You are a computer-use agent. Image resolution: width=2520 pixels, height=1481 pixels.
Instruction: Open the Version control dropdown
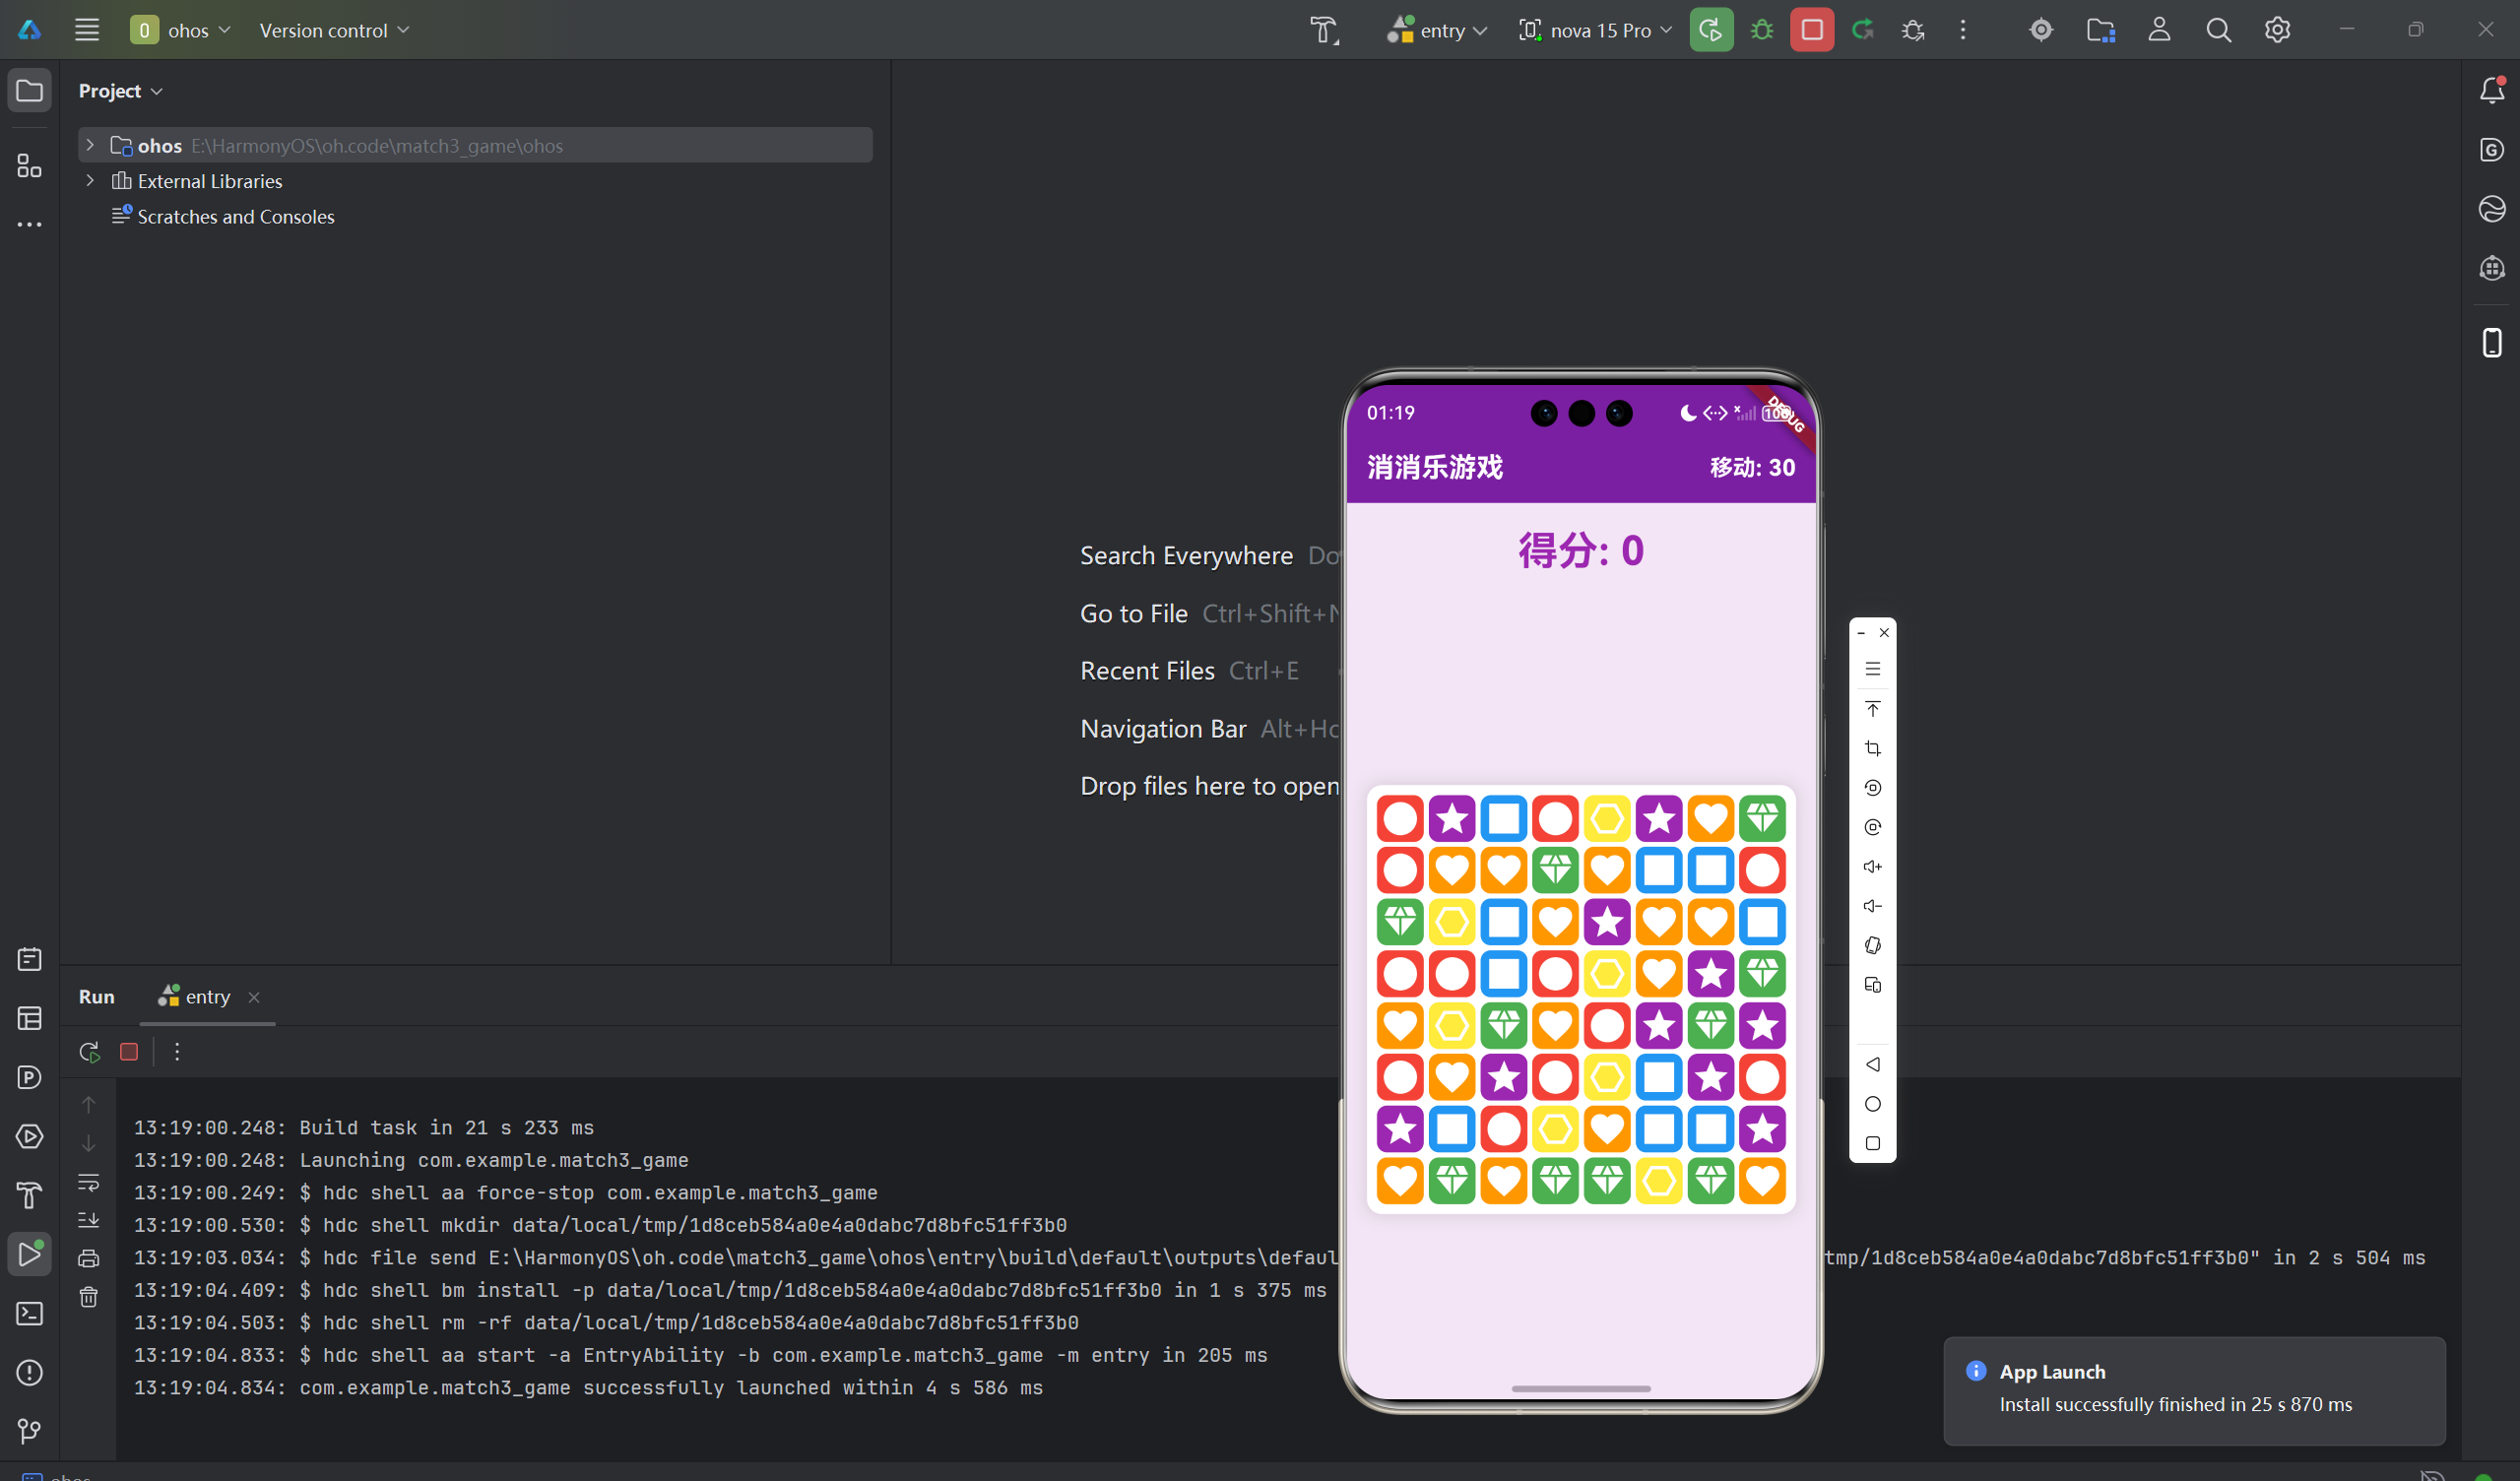[334, 30]
